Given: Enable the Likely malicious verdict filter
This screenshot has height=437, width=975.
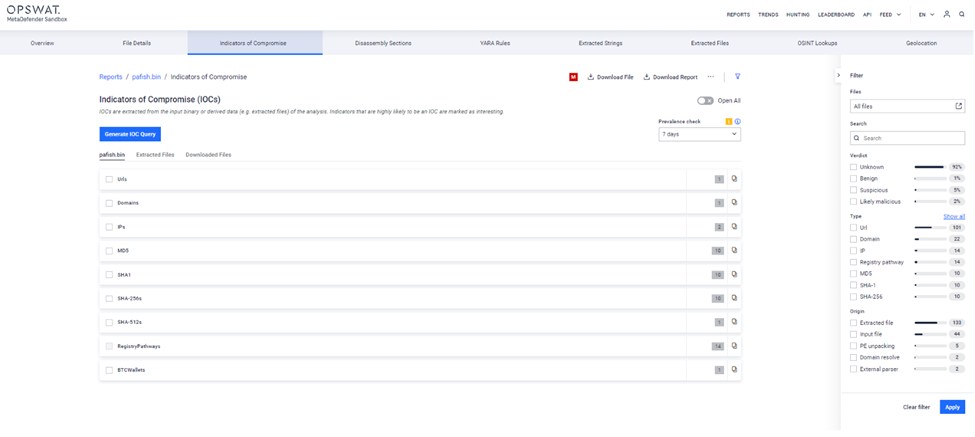Looking at the screenshot, I should [x=853, y=202].
